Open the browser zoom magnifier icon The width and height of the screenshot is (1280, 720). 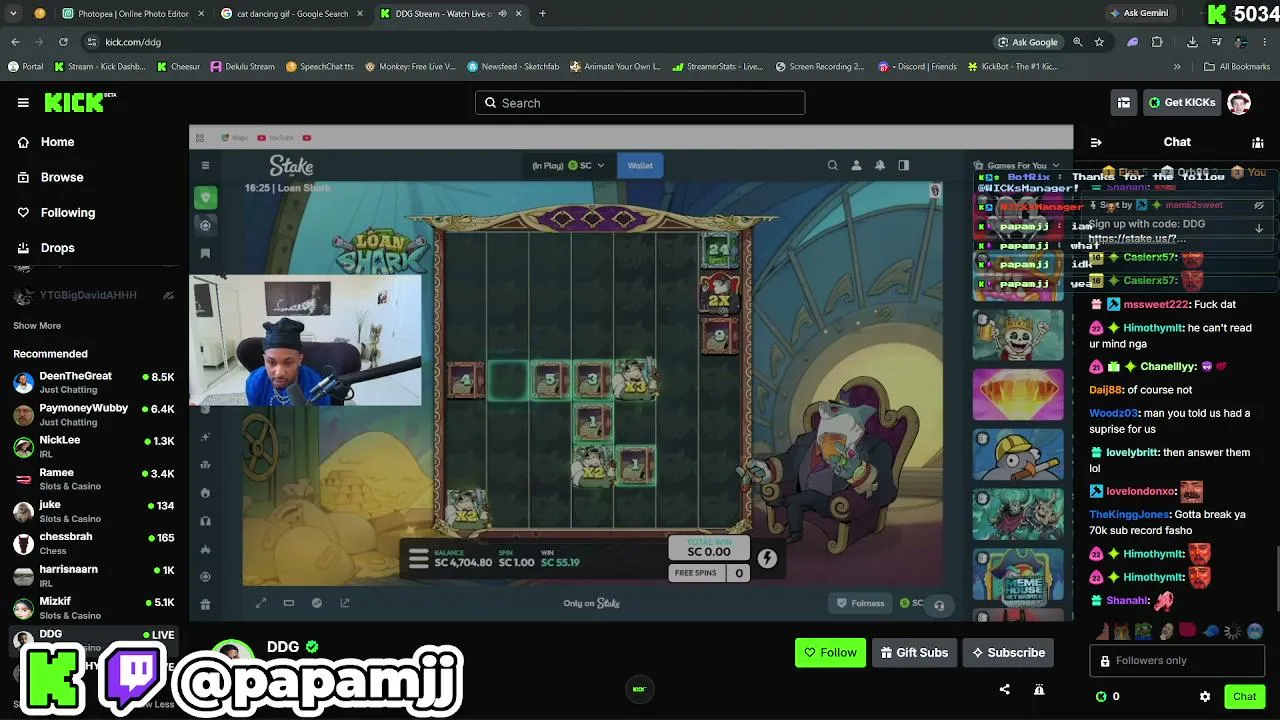tap(1078, 42)
